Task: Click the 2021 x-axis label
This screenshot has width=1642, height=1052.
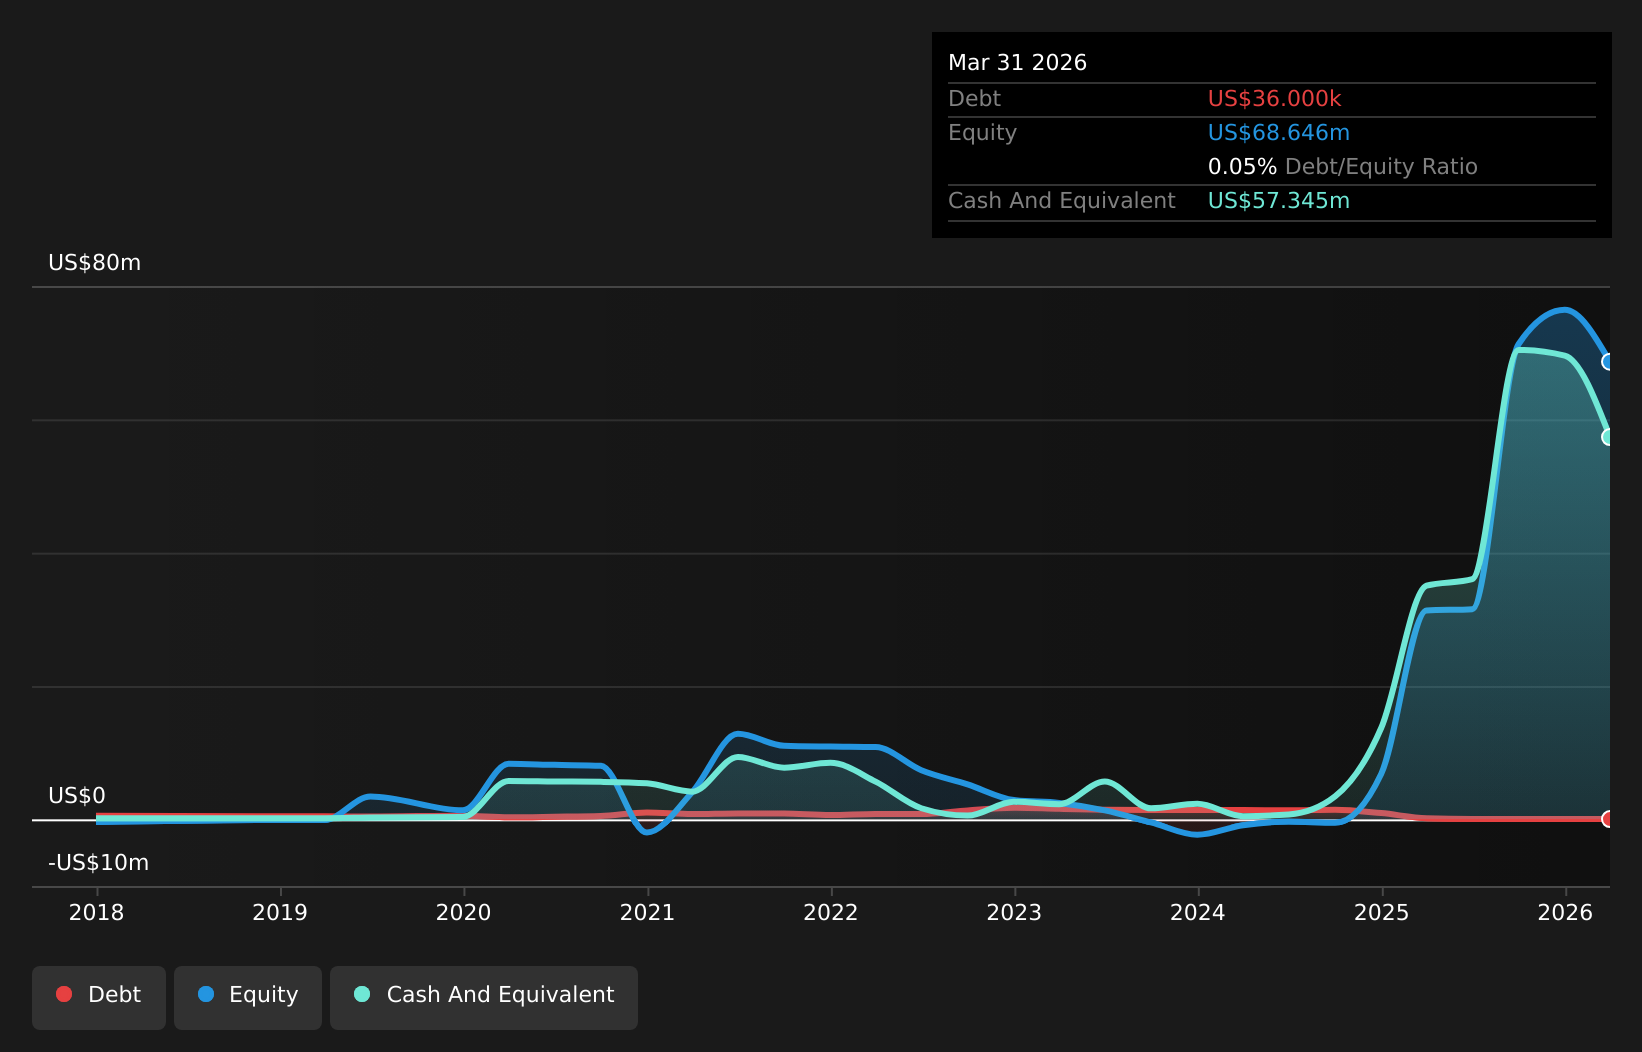Action: 648,912
